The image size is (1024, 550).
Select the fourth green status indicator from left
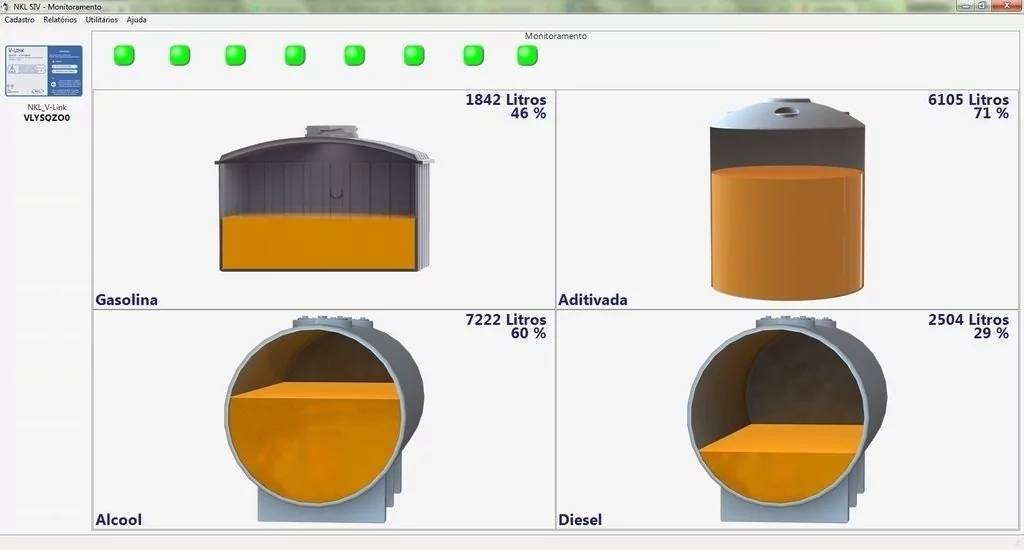pyautogui.click(x=295, y=55)
